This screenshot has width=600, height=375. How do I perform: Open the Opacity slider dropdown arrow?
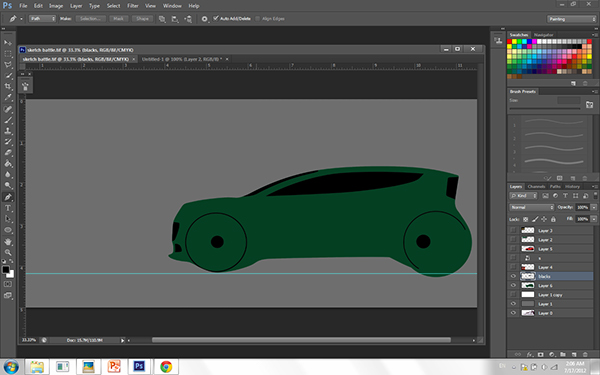593,207
